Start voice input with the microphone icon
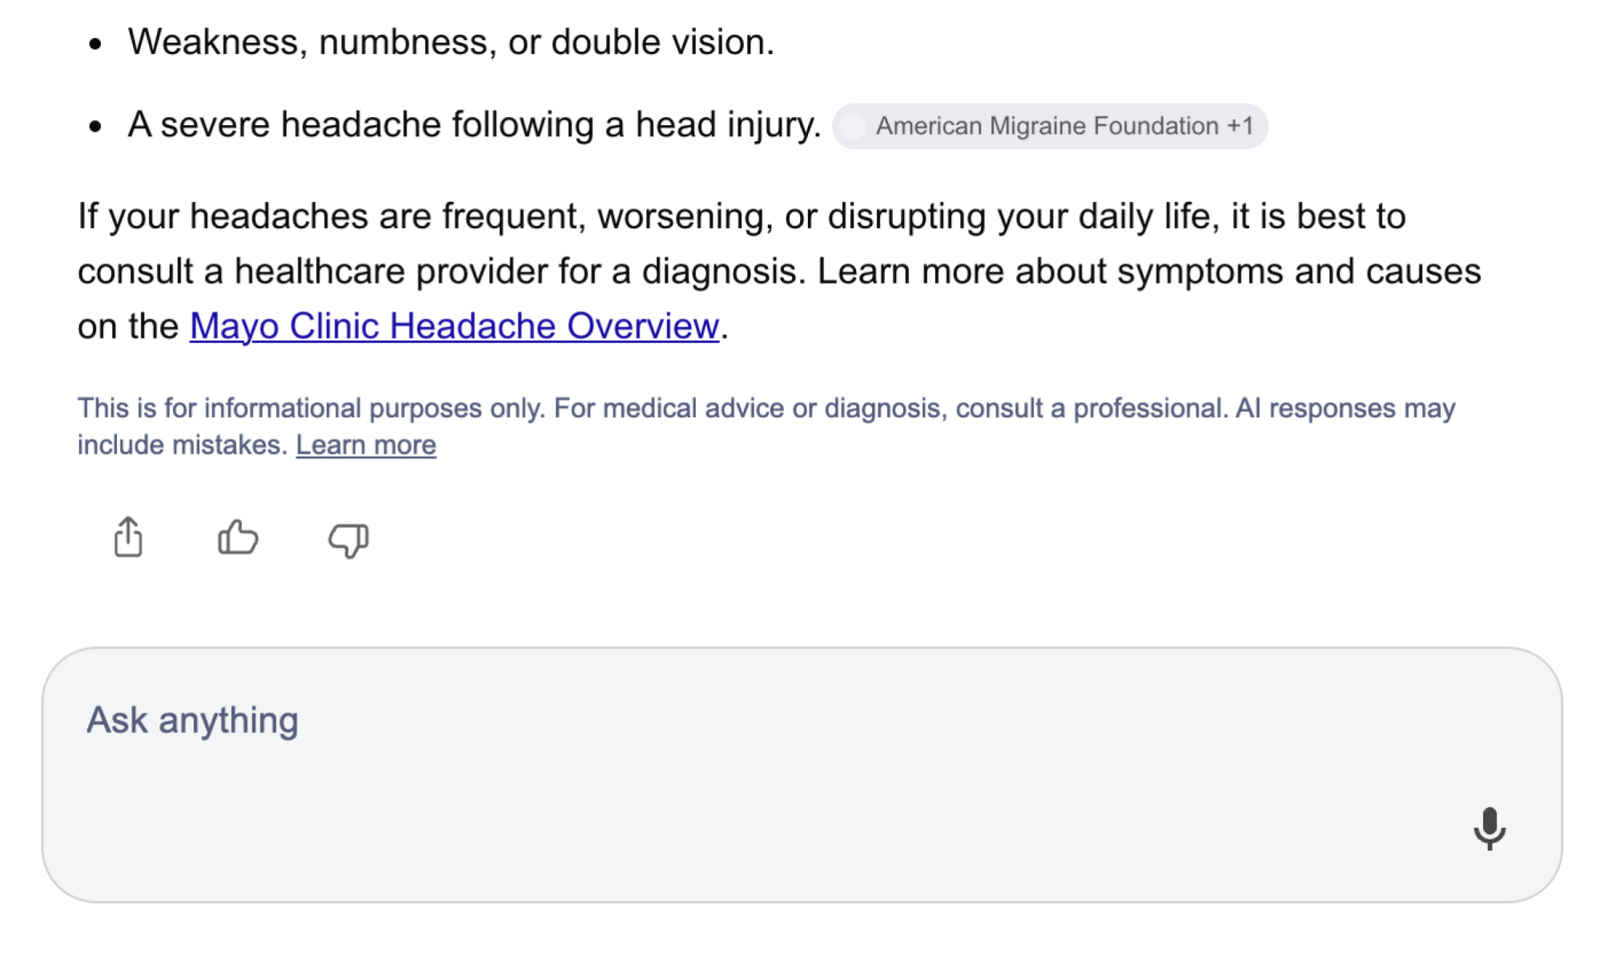This screenshot has height=954, width=1600. coord(1489,828)
